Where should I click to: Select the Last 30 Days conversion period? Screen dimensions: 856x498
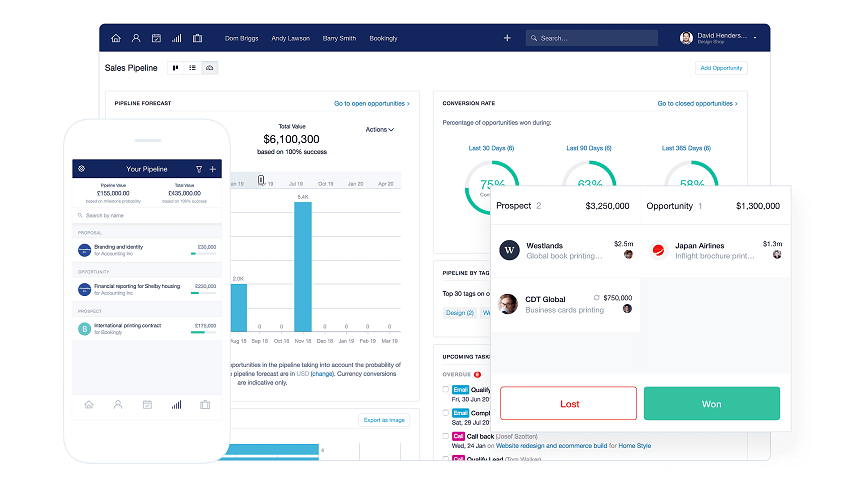pyautogui.click(x=491, y=148)
